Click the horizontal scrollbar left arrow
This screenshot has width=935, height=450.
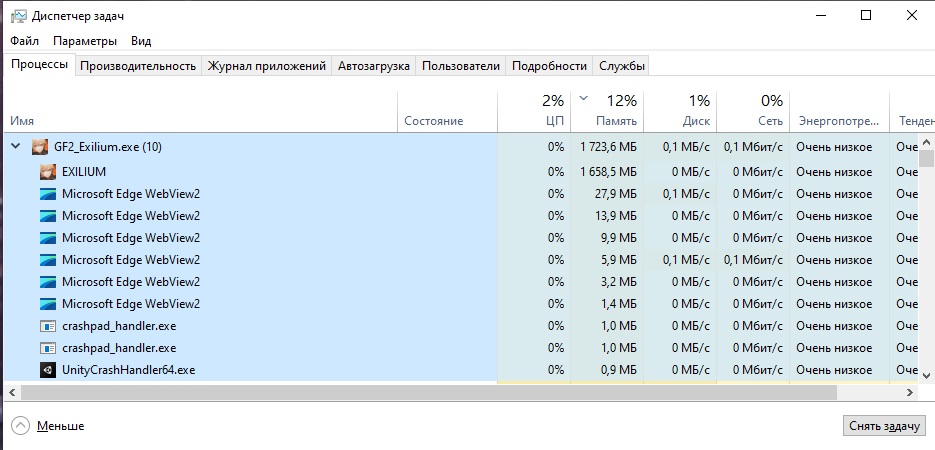(11, 392)
